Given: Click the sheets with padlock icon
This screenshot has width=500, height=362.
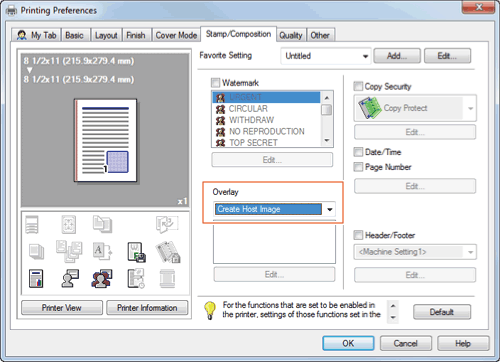Looking at the screenshot, I should coord(168,252).
